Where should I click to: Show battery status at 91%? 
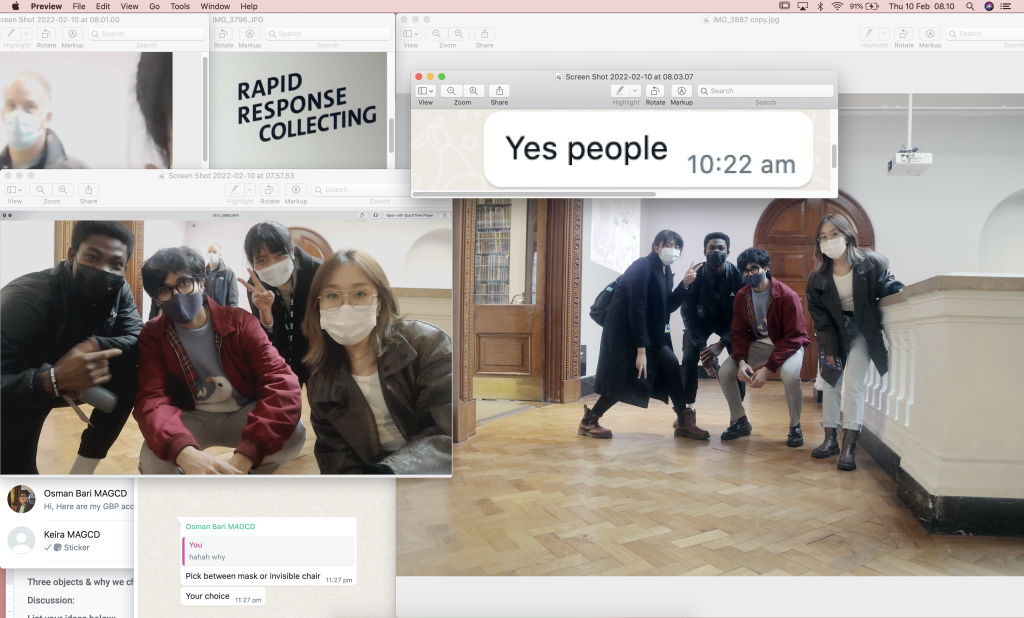click(864, 6)
